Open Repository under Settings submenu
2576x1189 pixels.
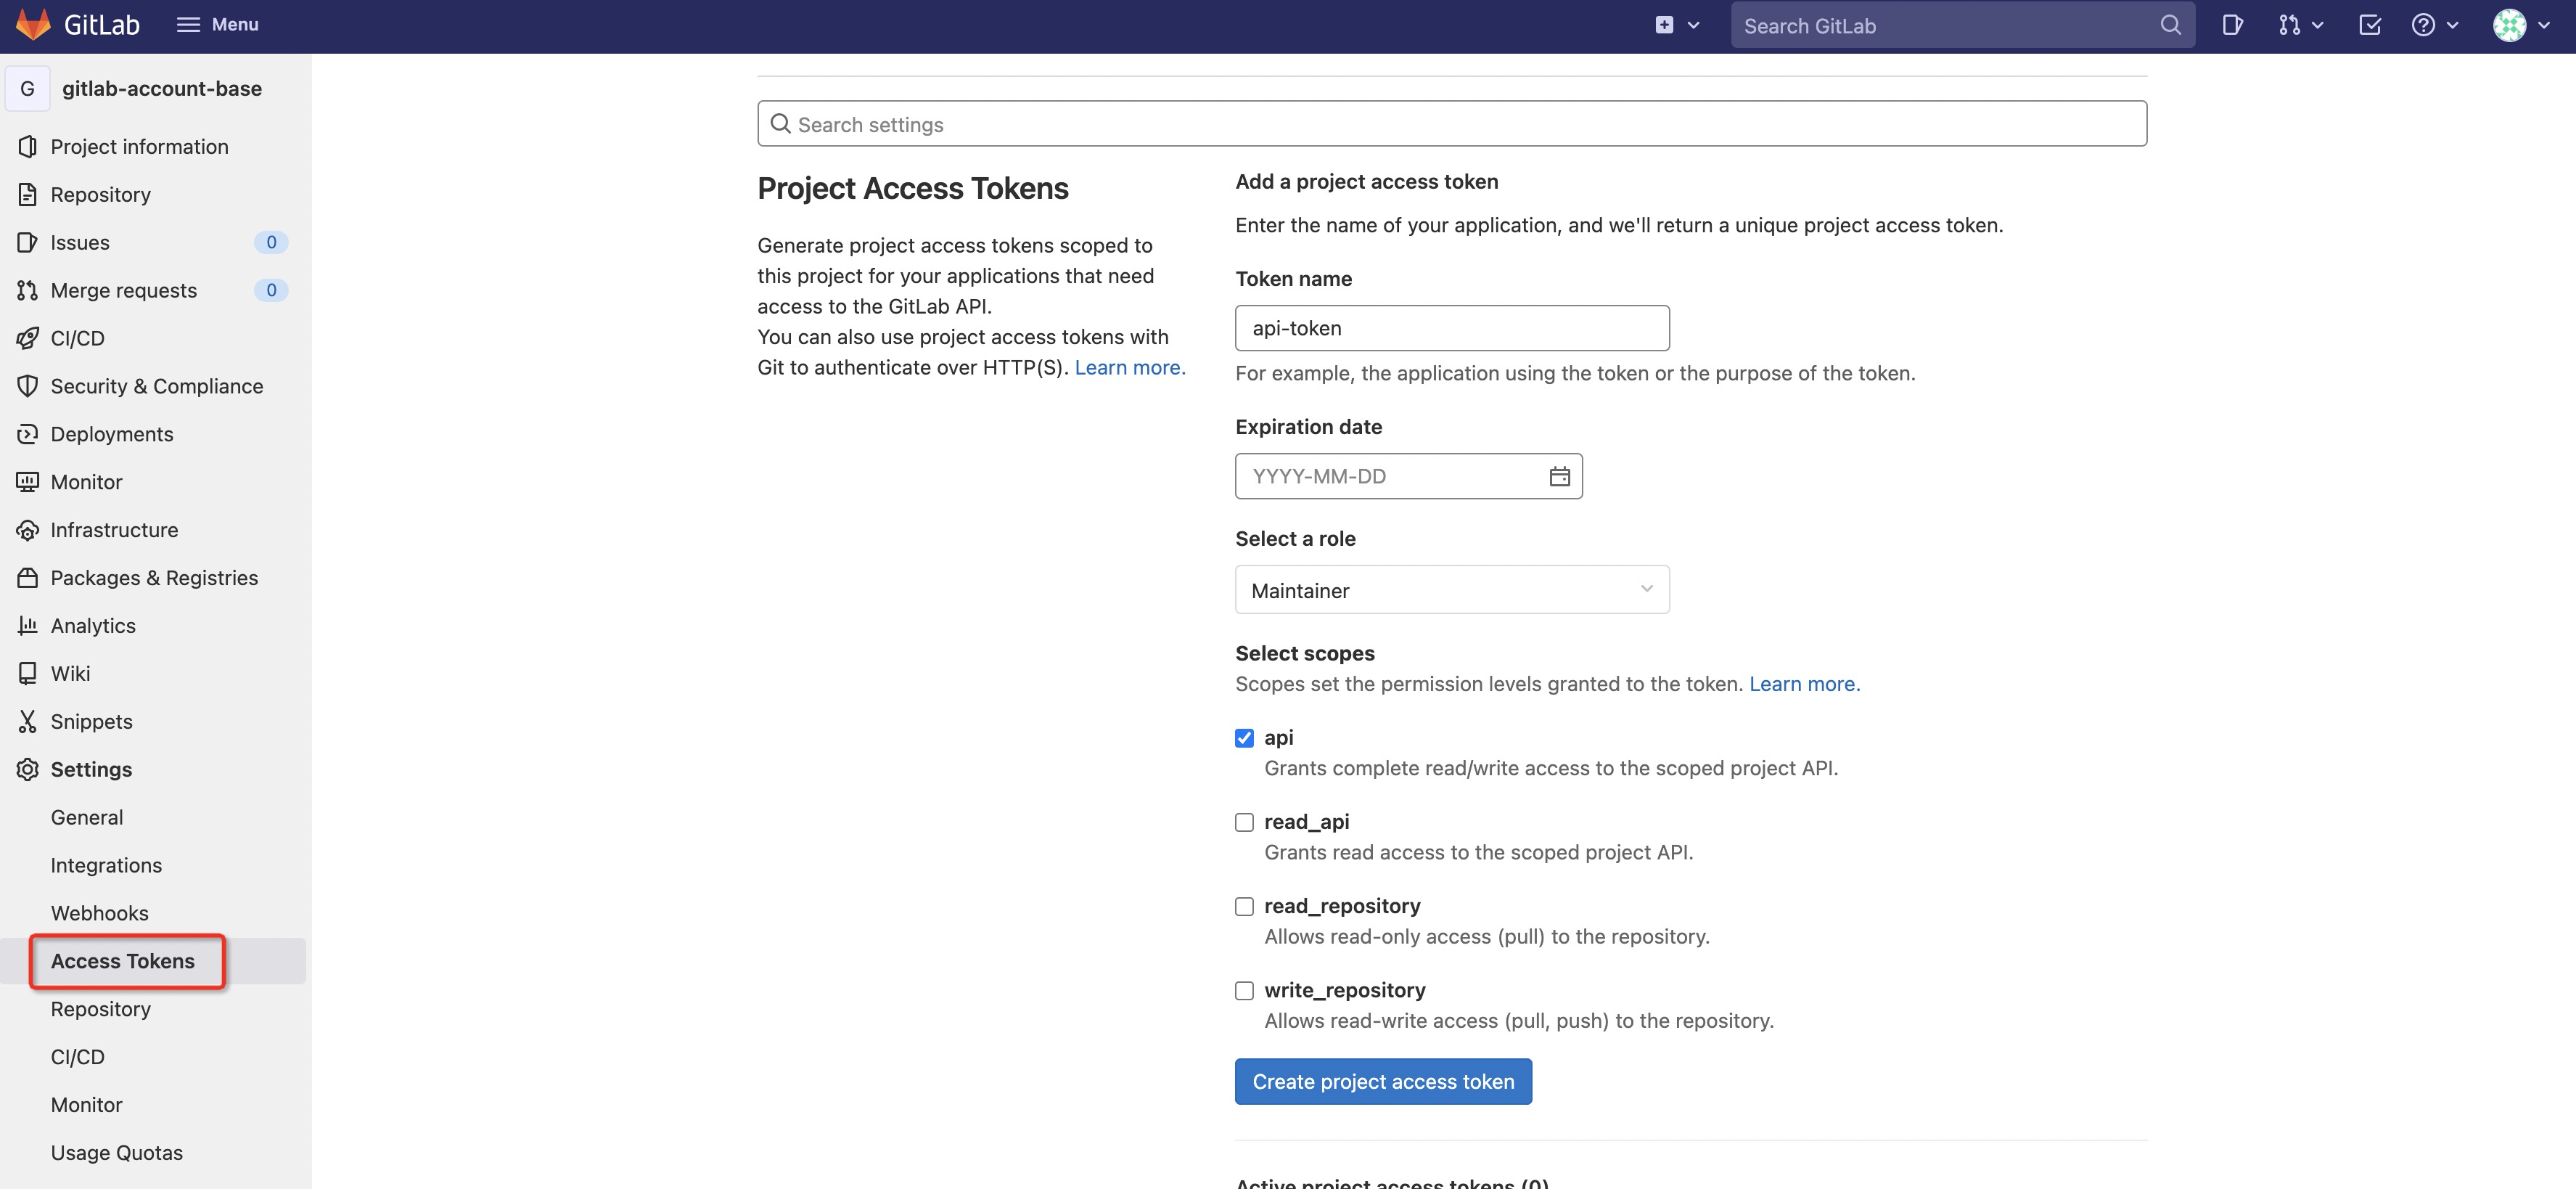tap(101, 1009)
